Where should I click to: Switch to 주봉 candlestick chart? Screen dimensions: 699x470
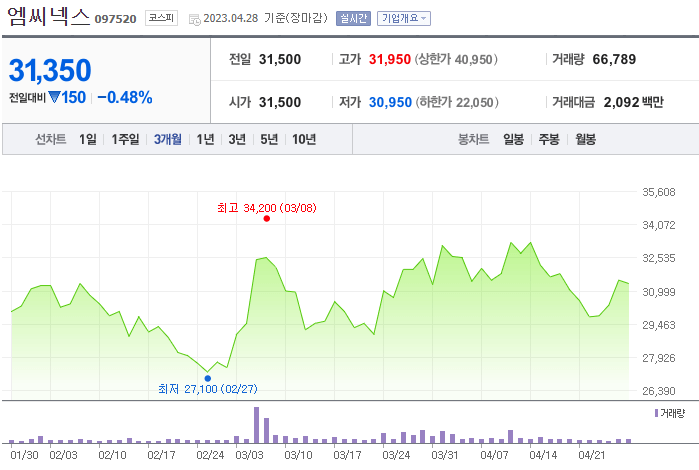pyautogui.click(x=549, y=139)
